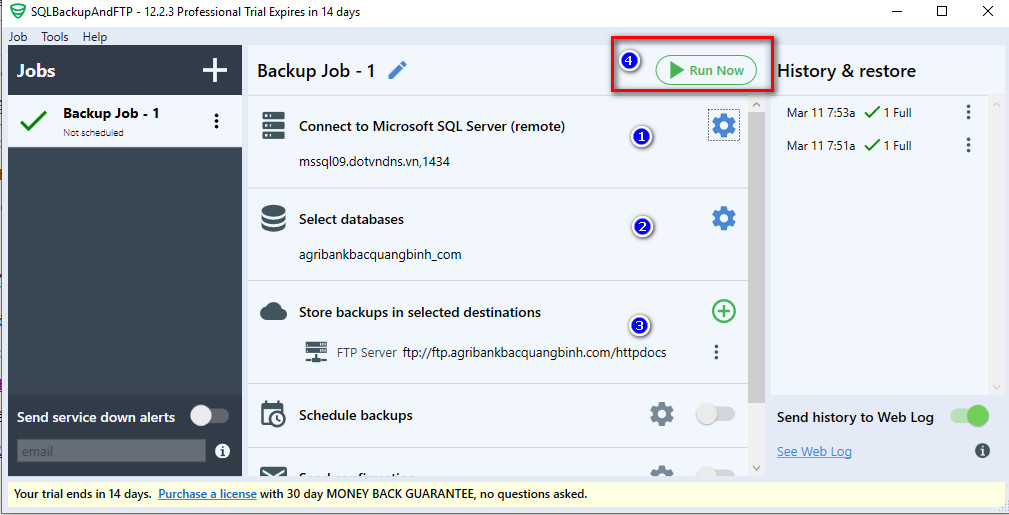Click the Schedule backups calendar icon
The width and height of the screenshot is (1009, 515).
click(273, 414)
